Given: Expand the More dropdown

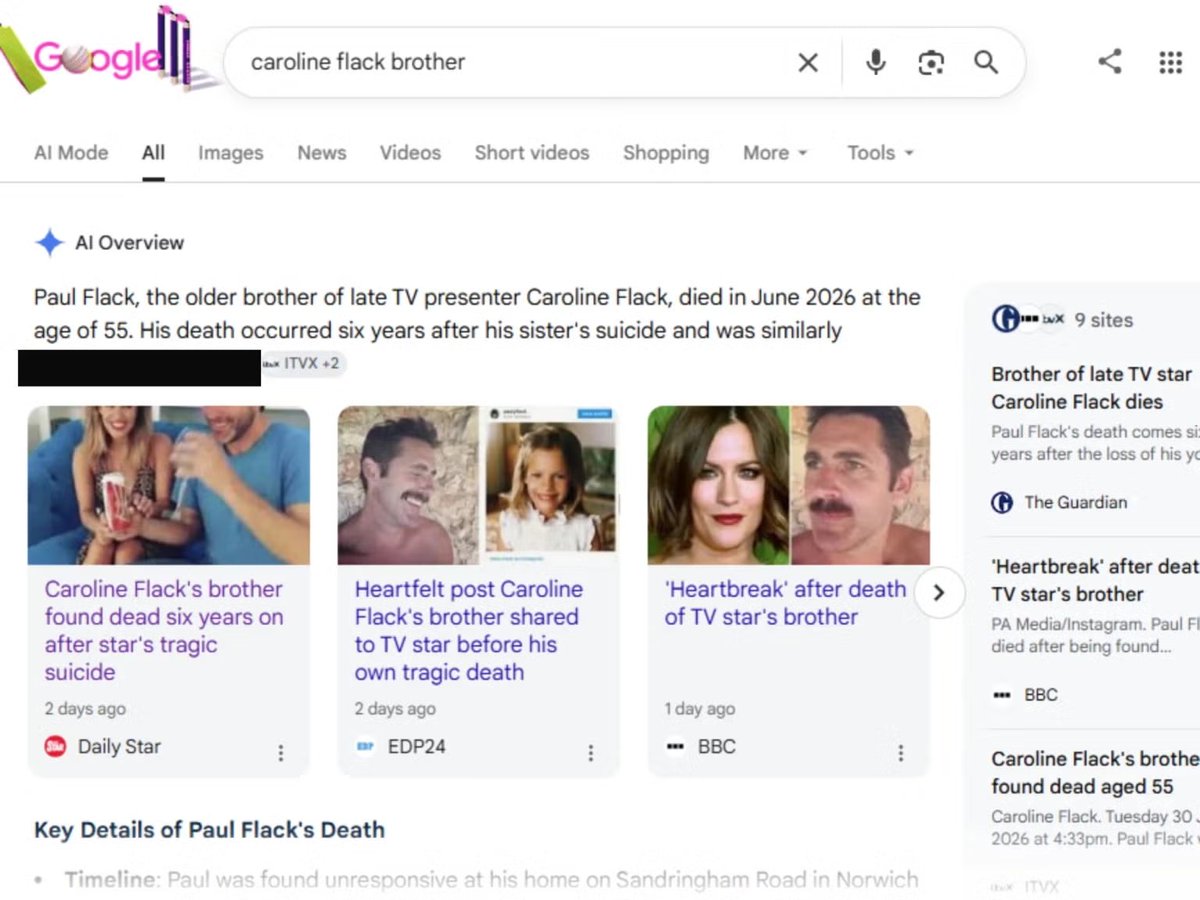Looking at the screenshot, I should 775,153.
